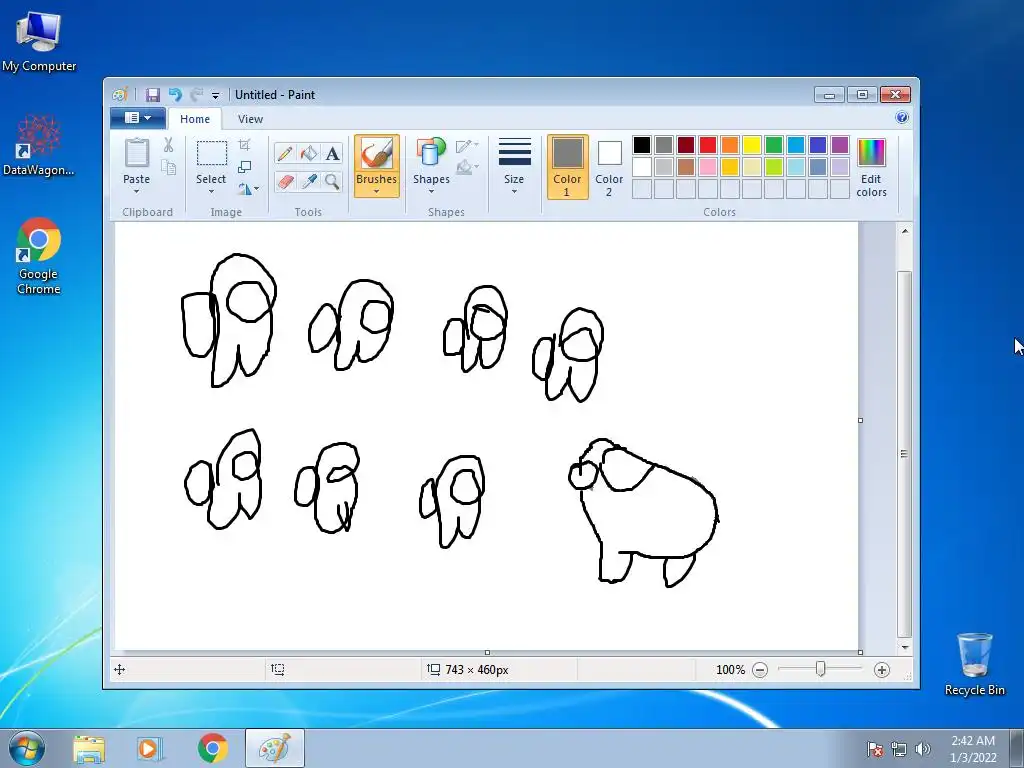
Task: Click the Resize icon in Image group
Action: (x=244, y=167)
